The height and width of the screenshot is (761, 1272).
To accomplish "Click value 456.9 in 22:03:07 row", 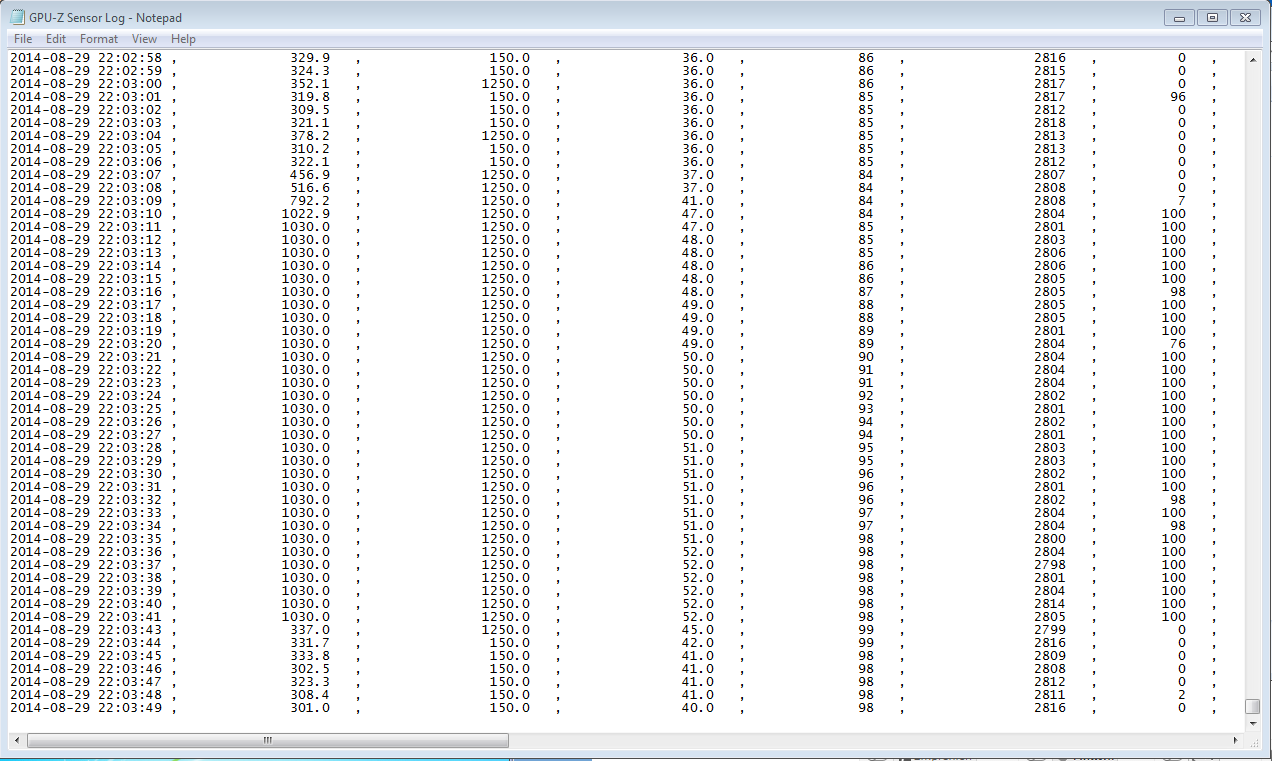I will coord(310,175).
